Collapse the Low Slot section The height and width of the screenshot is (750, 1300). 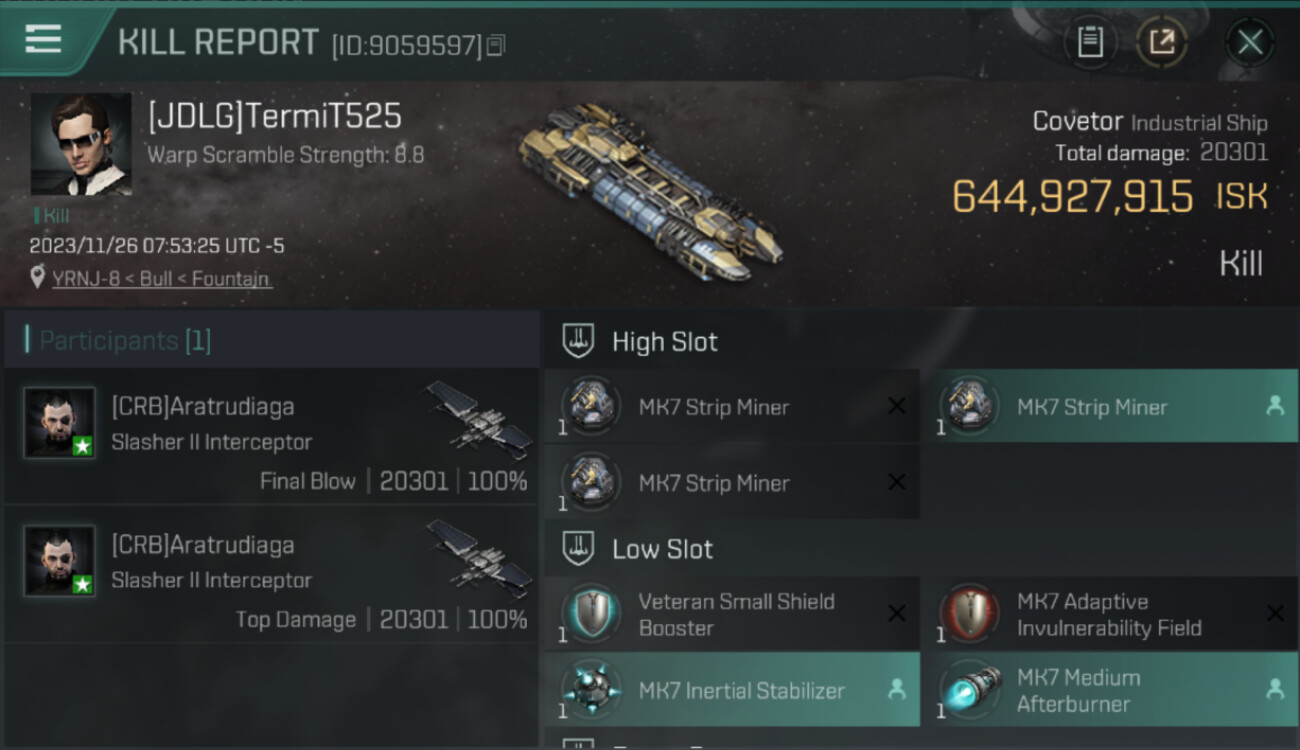662,549
